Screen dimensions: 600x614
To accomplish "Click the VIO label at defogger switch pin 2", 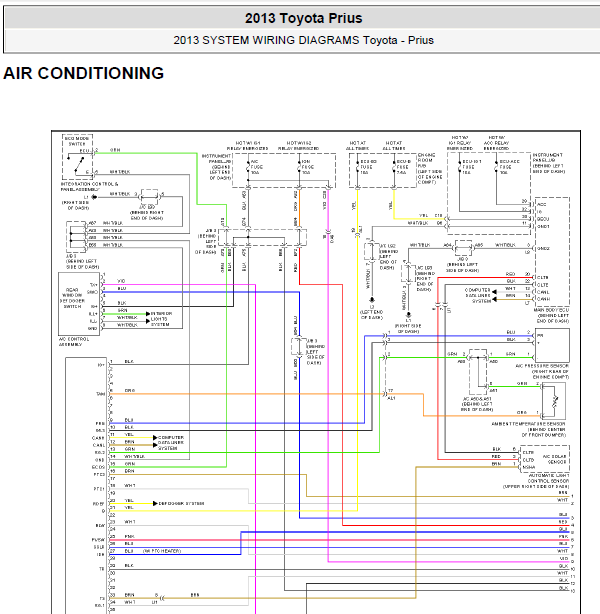I will pos(121,281).
